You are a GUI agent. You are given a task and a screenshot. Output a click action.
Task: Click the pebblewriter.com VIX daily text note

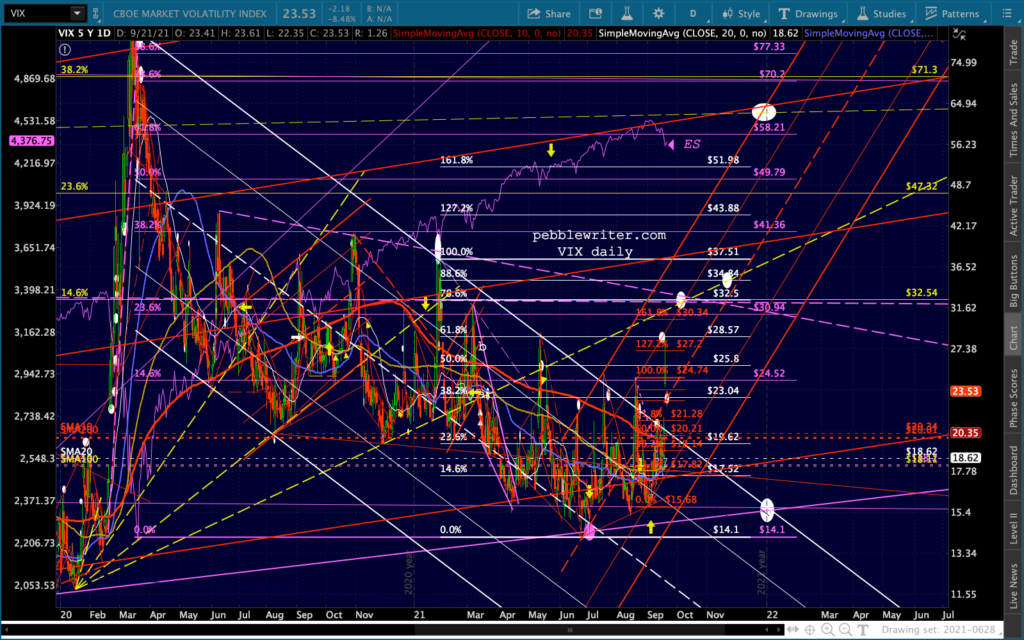point(598,243)
